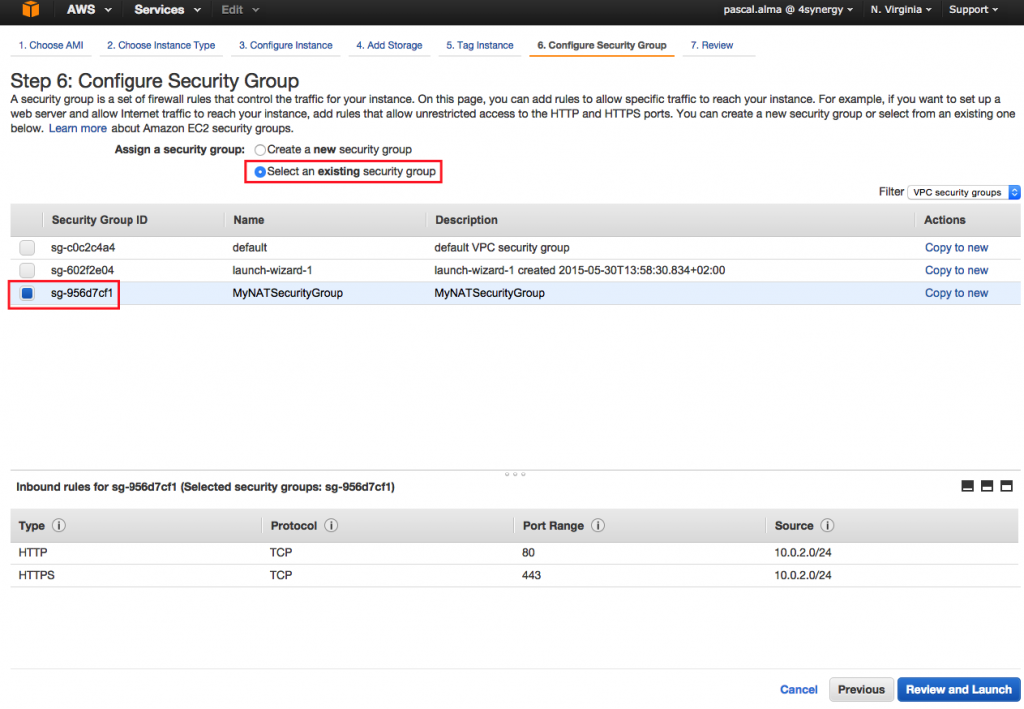1024x709 pixels.
Task: Select Create a new security group radio
Action: (x=260, y=150)
